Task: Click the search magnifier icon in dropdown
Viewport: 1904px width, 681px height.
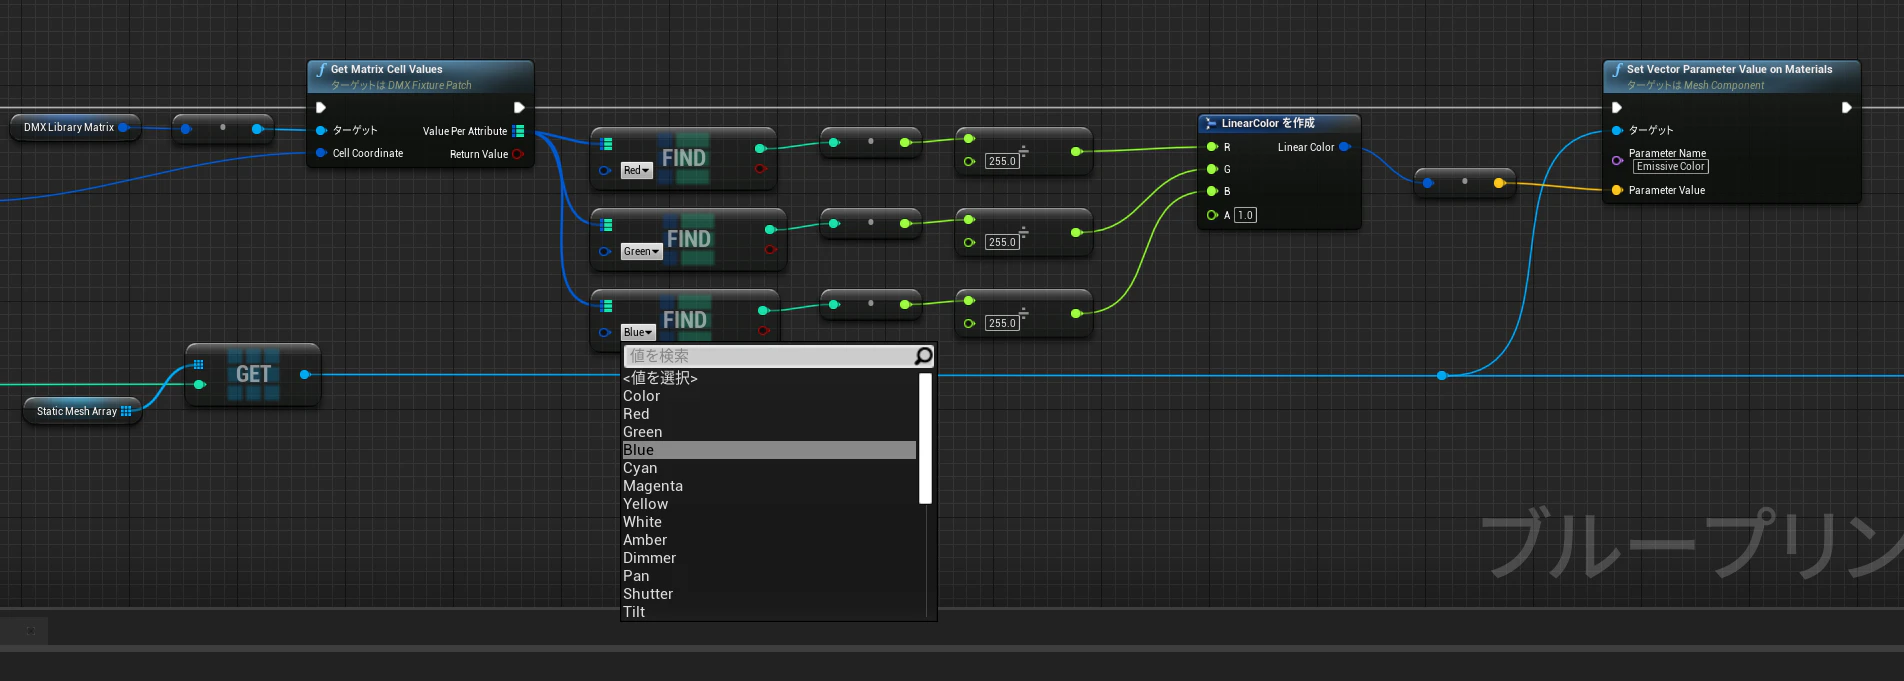Action: [923, 356]
